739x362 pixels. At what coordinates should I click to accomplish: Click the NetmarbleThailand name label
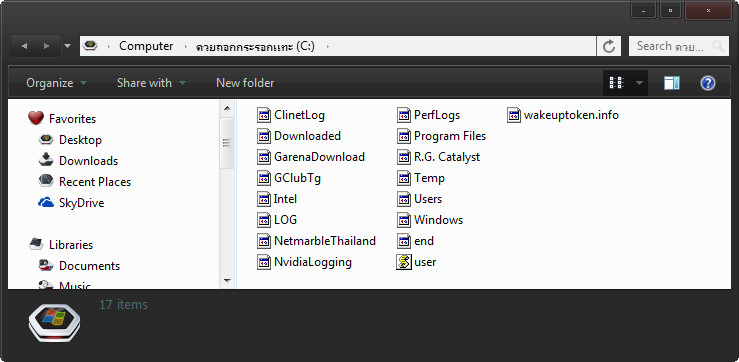pos(325,241)
